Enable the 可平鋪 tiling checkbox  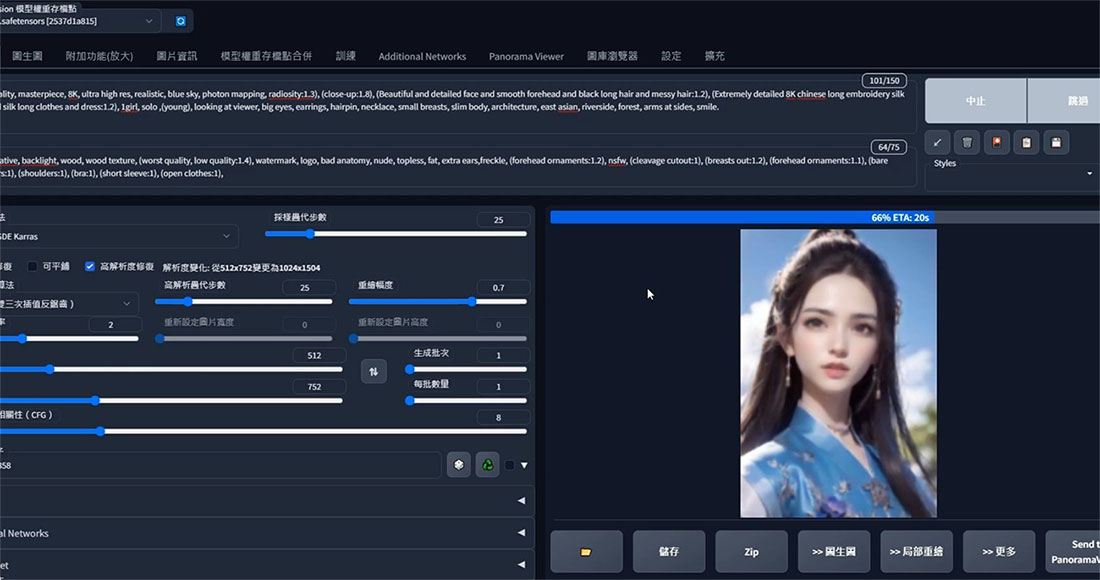(32, 267)
